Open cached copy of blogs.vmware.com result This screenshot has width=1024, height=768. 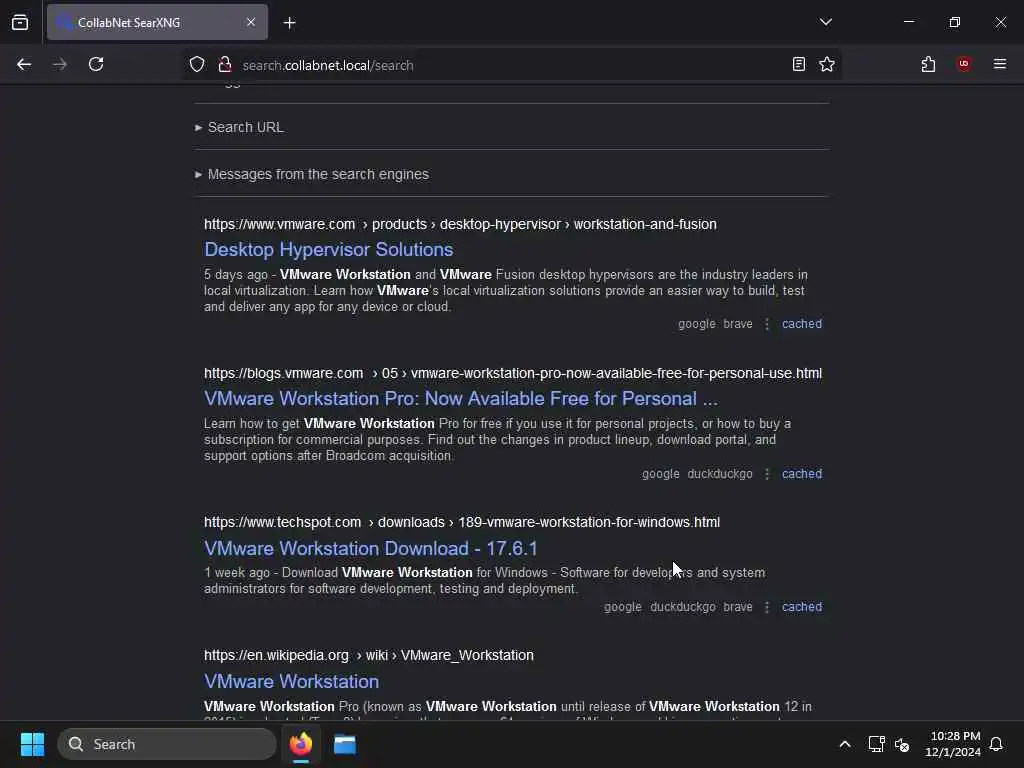pos(802,473)
